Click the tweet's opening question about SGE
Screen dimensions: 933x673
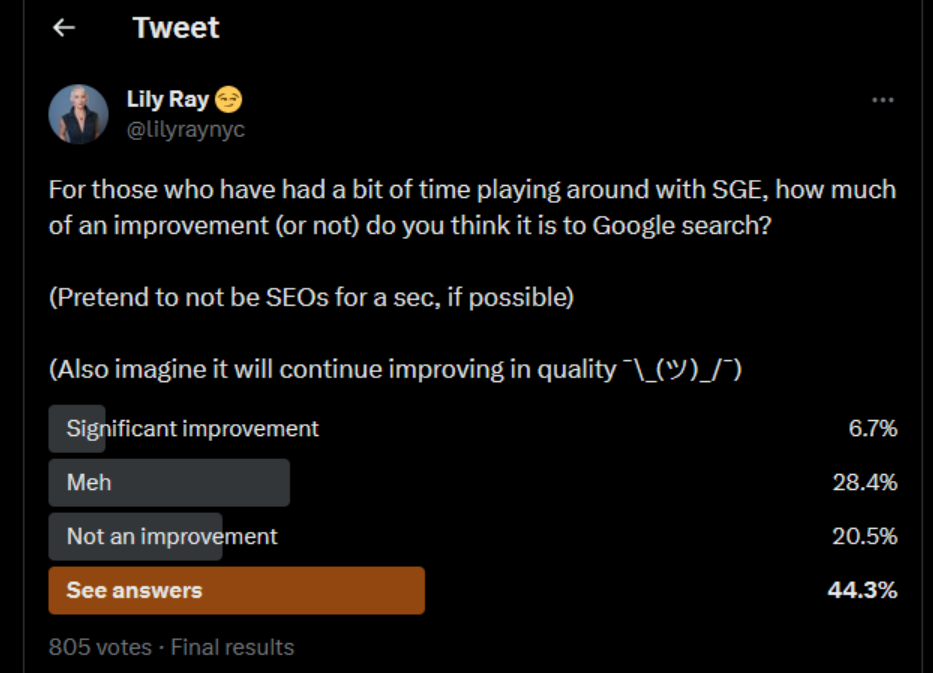pos(472,207)
